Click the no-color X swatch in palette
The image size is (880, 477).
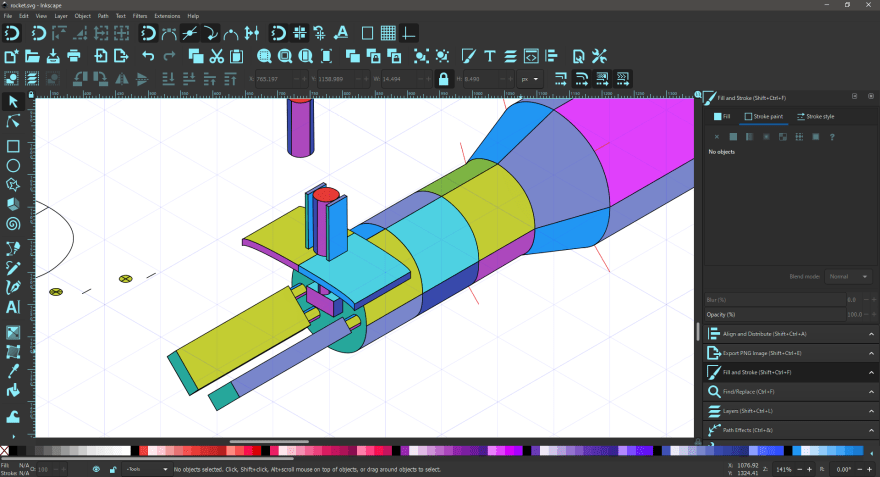(4, 451)
